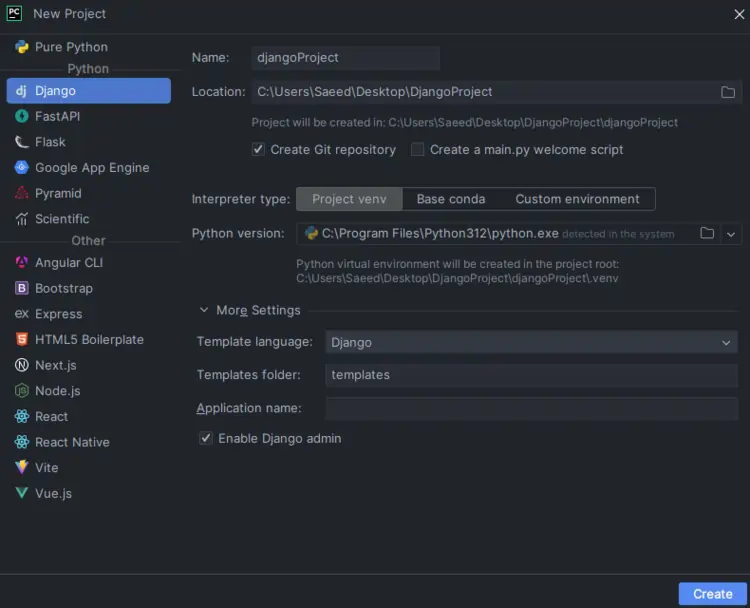Select the 'HTML5 Boilerplate' list label

(x=89, y=340)
